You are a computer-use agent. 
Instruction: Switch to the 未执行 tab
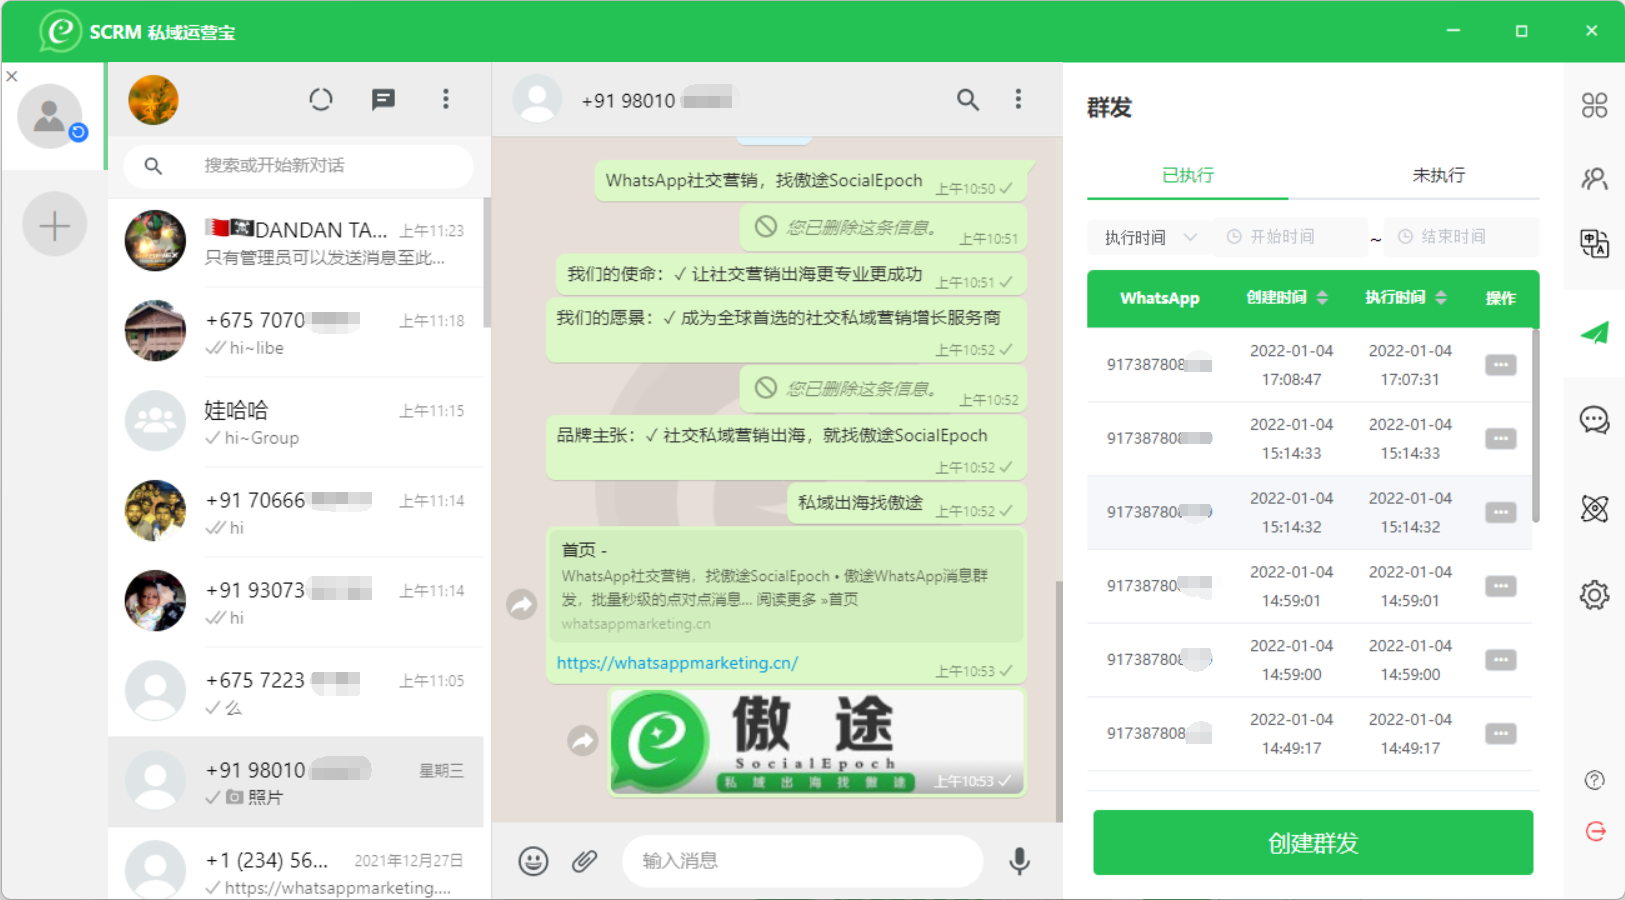pos(1438,175)
